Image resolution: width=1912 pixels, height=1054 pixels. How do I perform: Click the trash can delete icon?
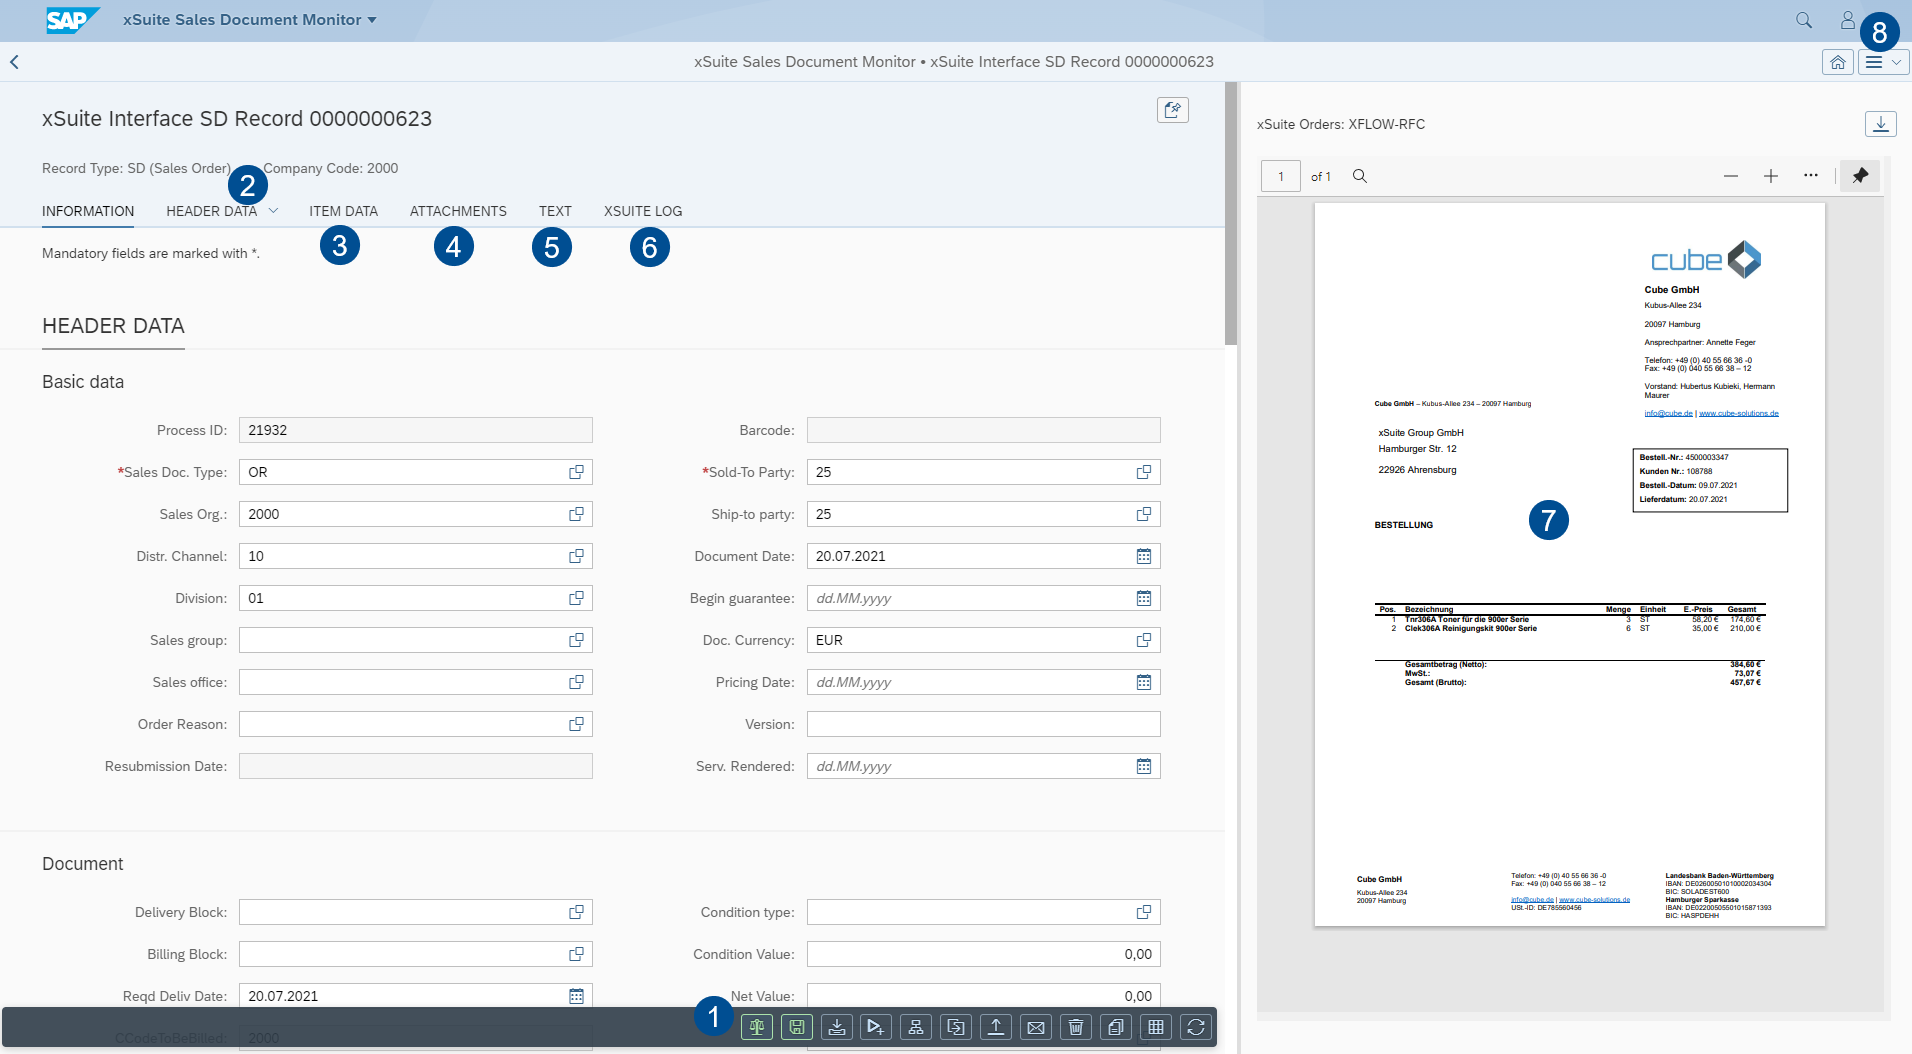[x=1076, y=1027]
